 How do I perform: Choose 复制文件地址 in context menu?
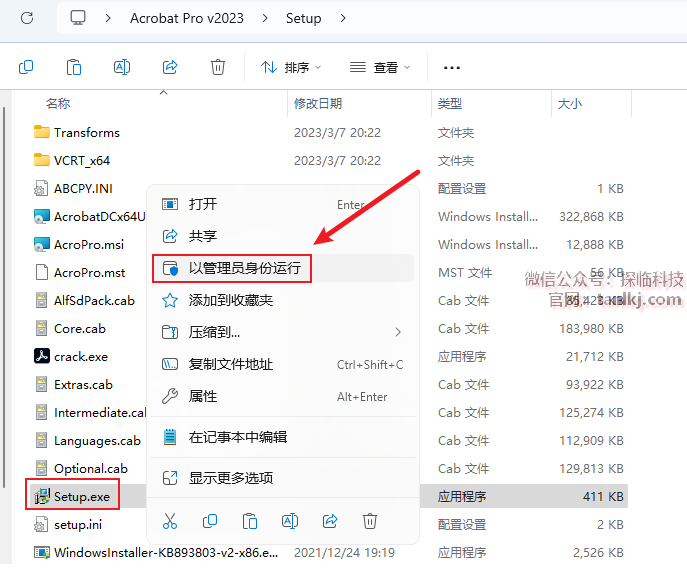[x=283, y=365]
